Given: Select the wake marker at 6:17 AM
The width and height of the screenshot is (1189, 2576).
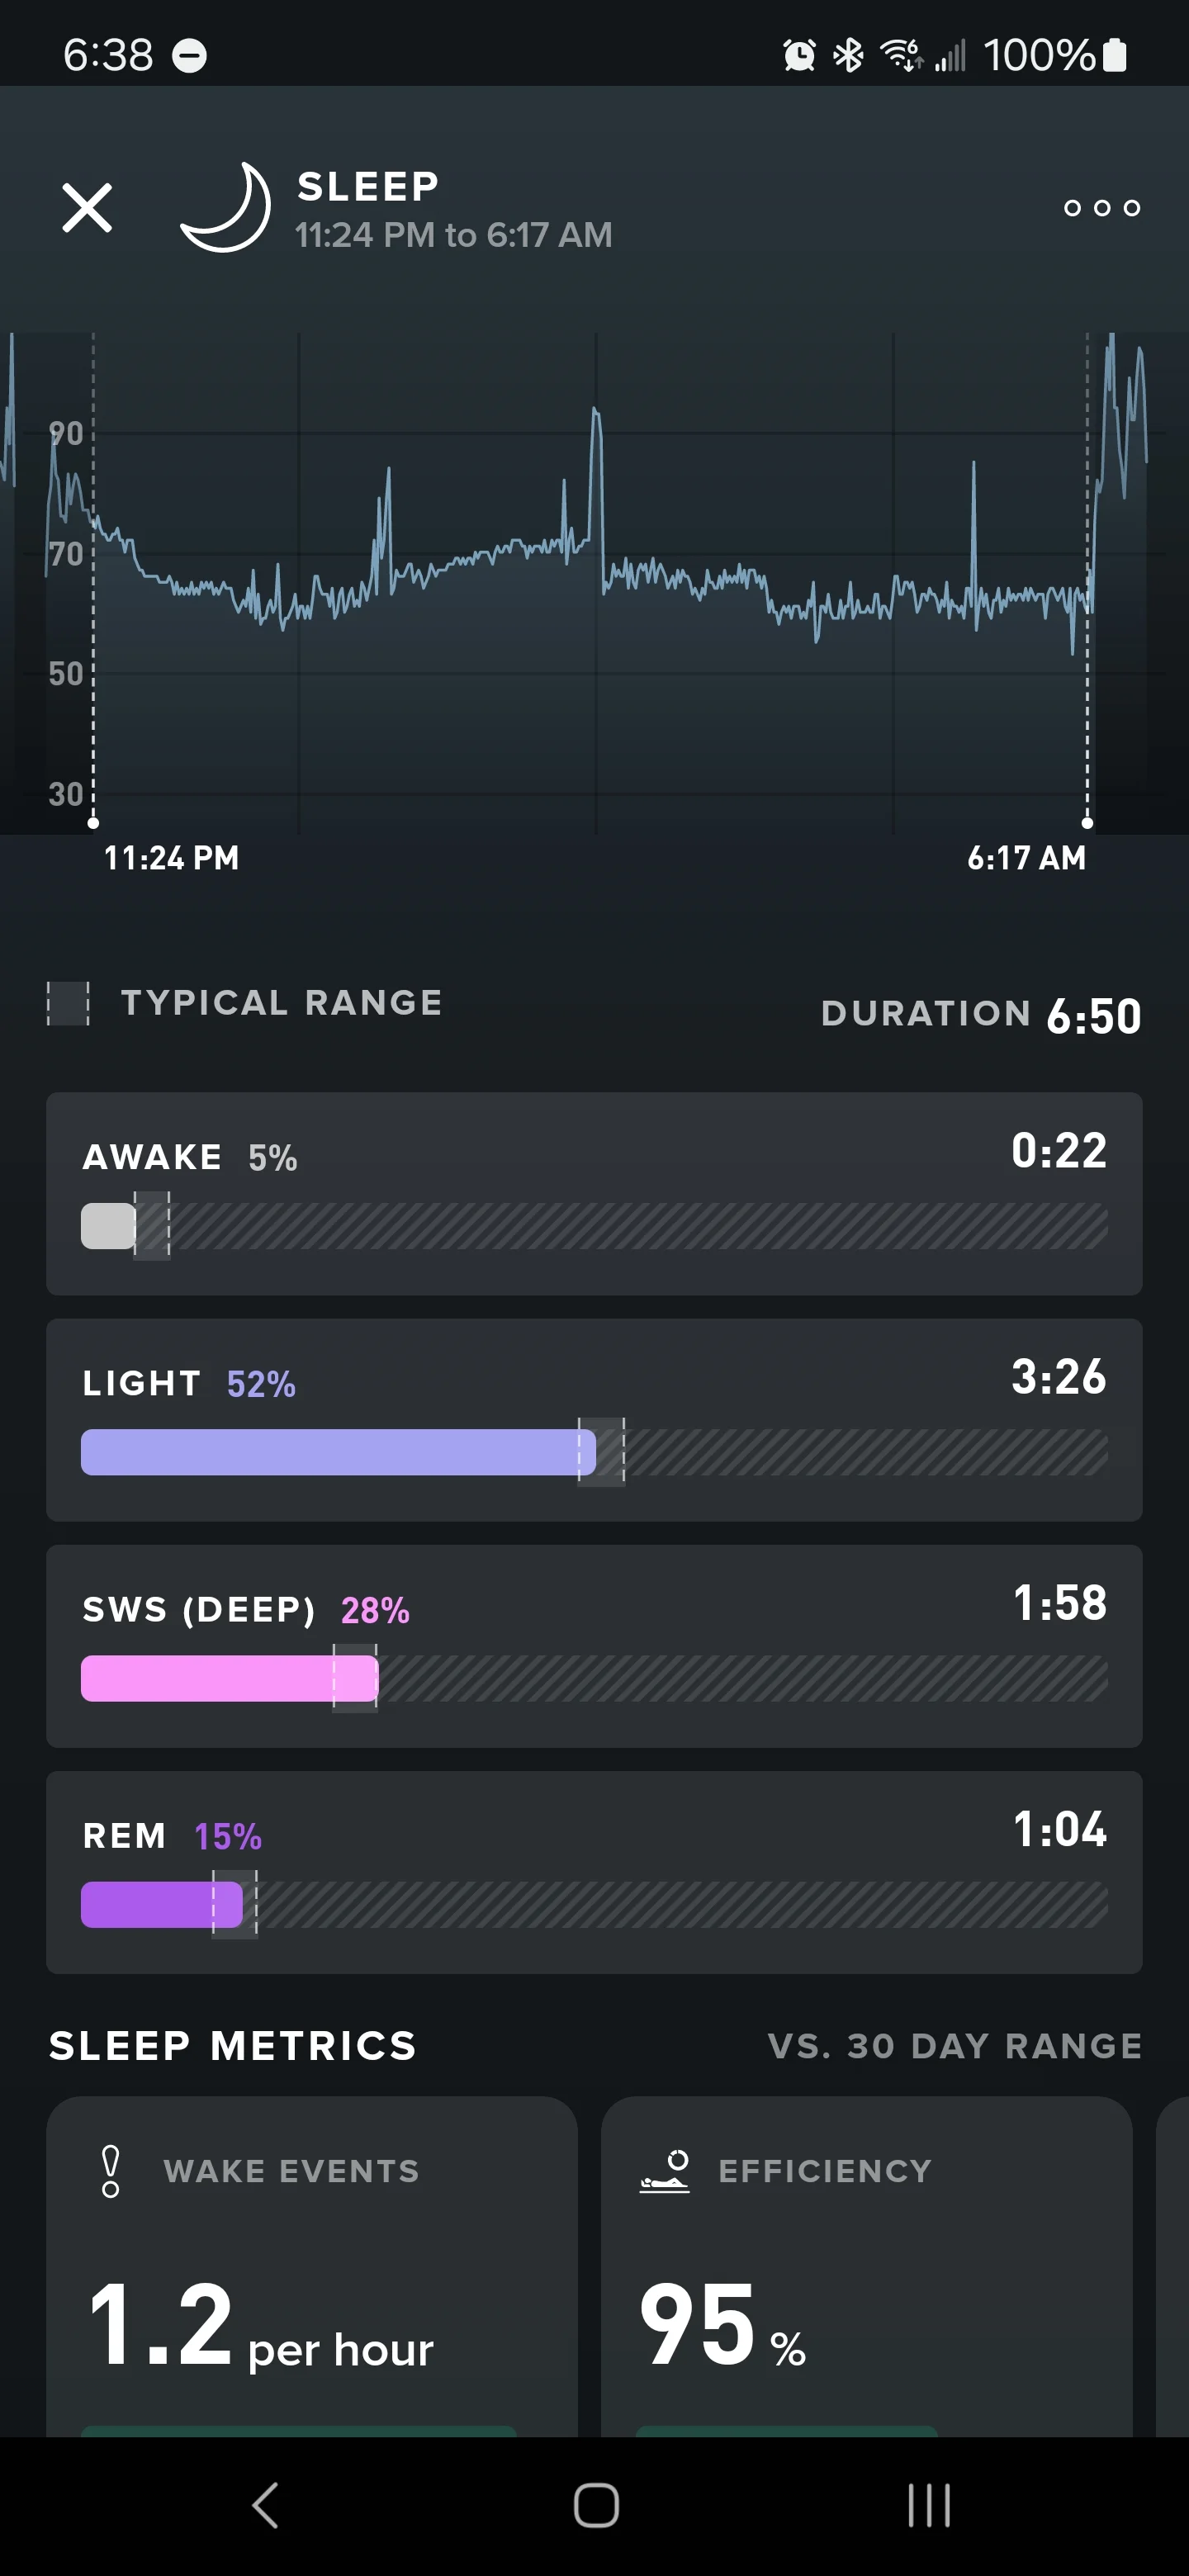Looking at the screenshot, I should click(1087, 823).
